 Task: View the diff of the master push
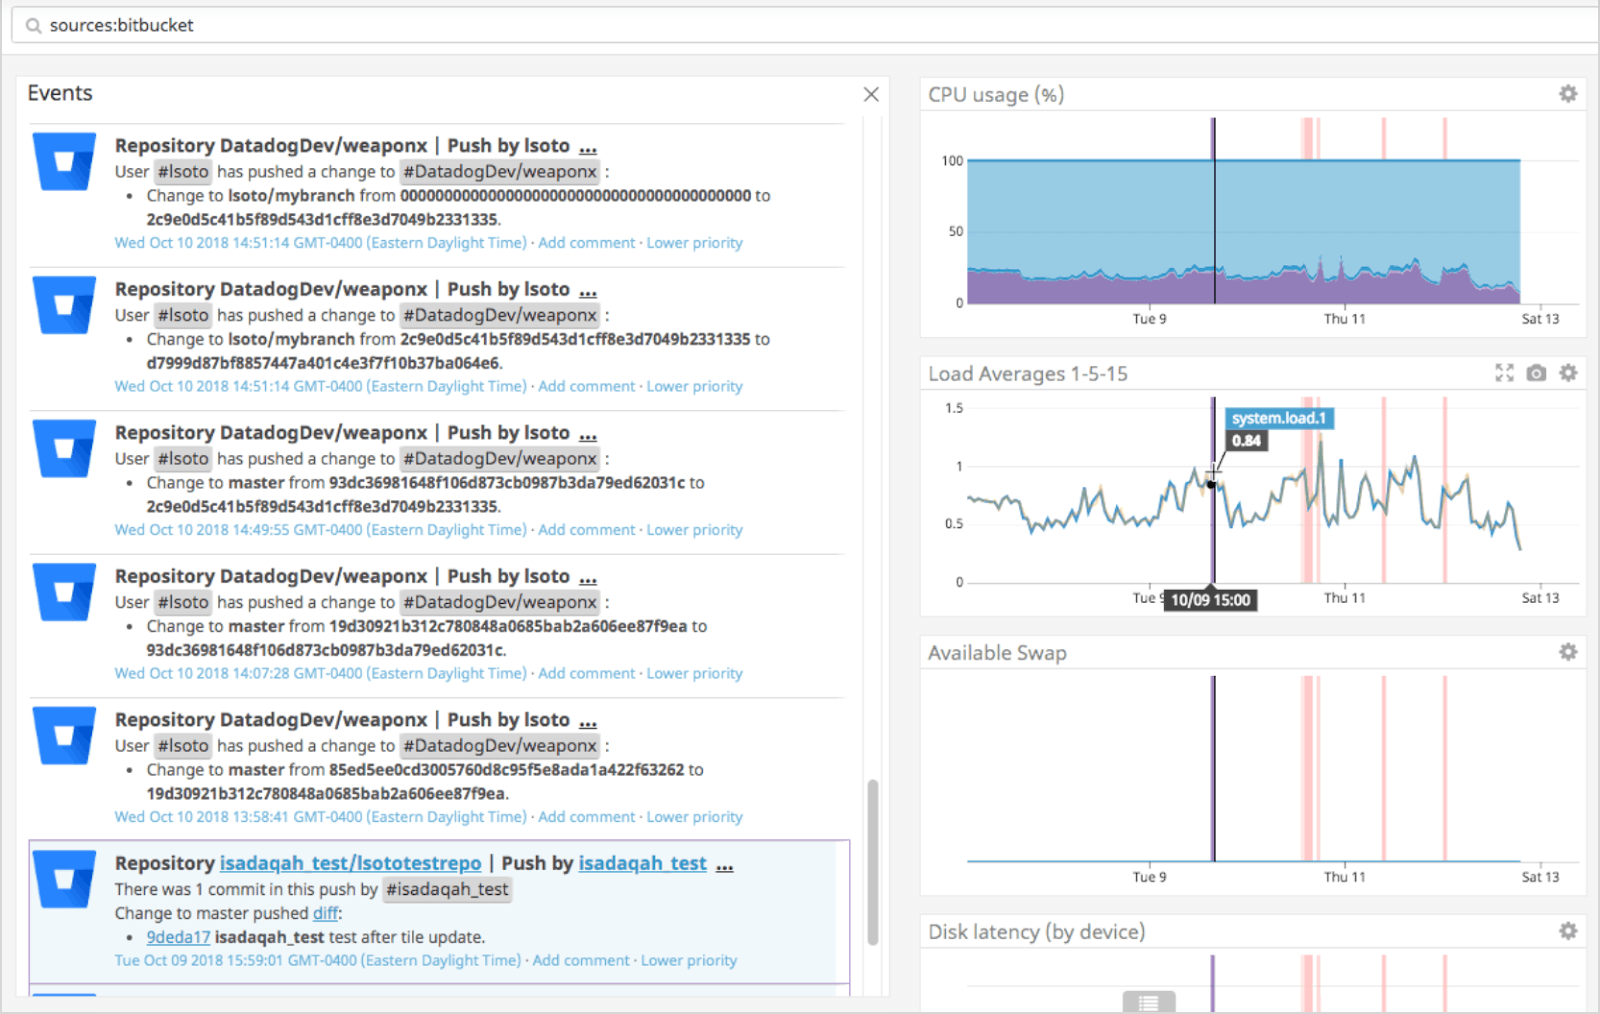[x=325, y=913]
